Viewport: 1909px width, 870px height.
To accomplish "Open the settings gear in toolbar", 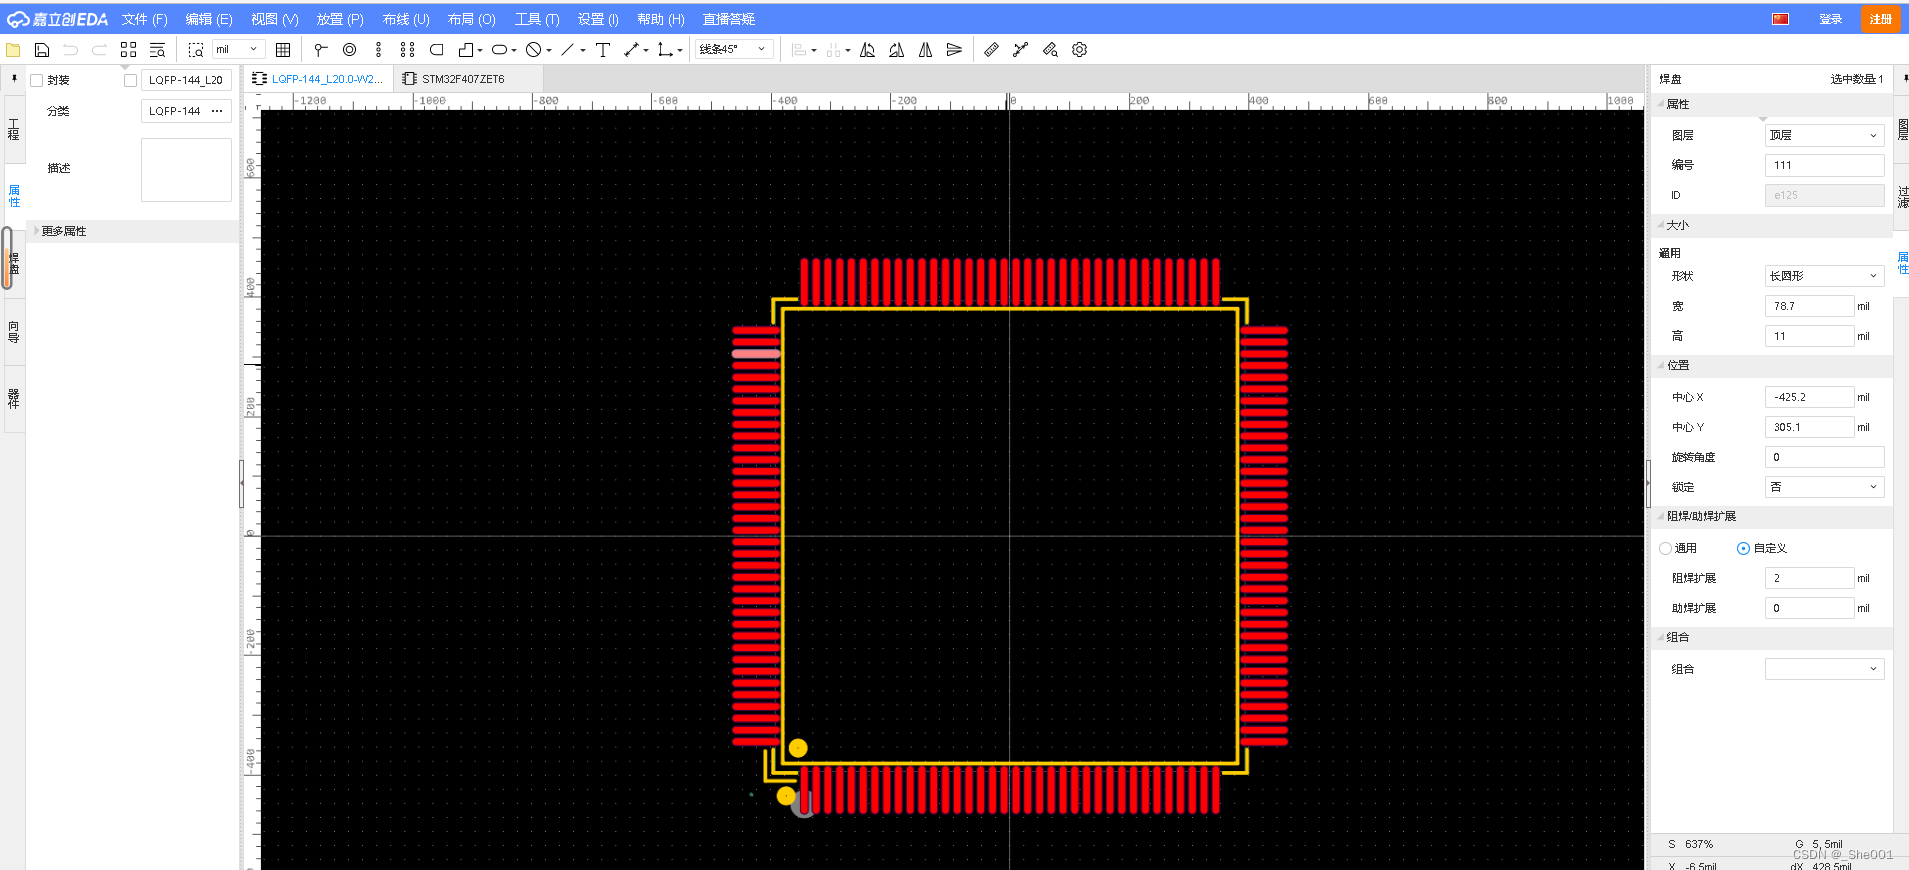I will coord(1079,50).
